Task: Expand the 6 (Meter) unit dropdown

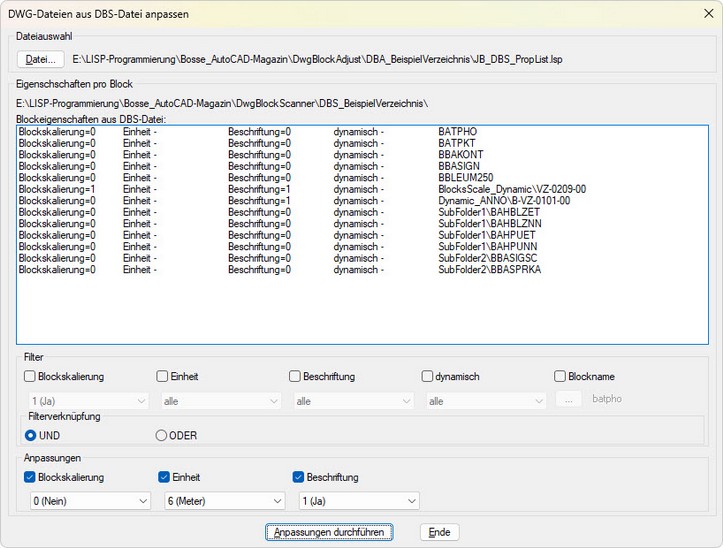Action: 224,500
